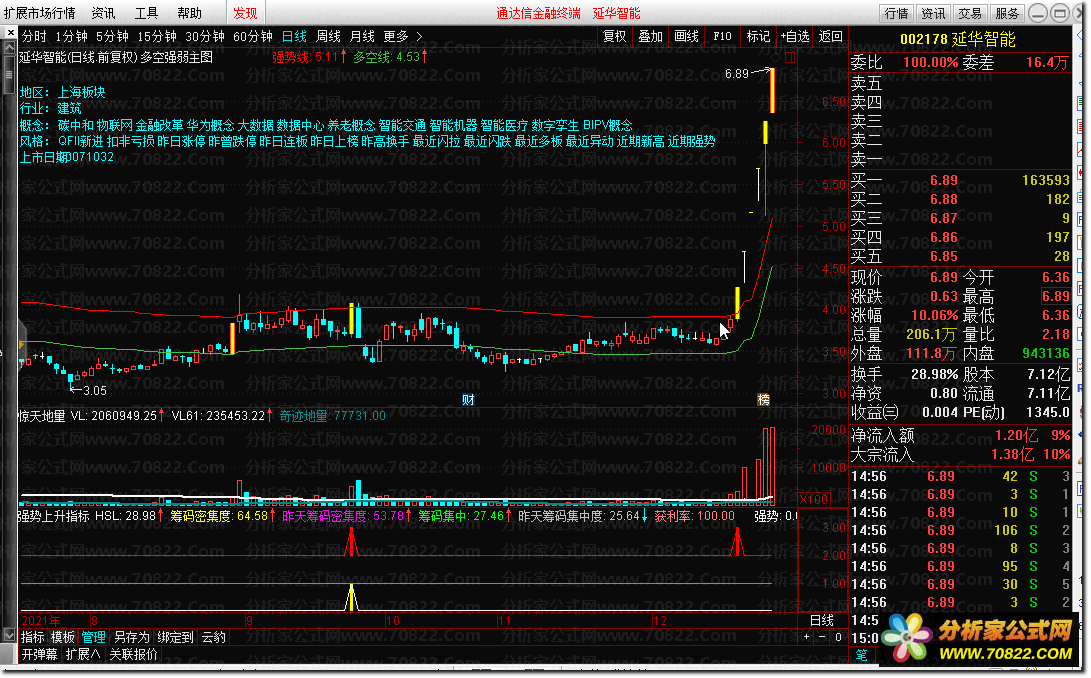Click the 买二 price 6.88
This screenshot has width=1091, height=678.
tap(943, 199)
